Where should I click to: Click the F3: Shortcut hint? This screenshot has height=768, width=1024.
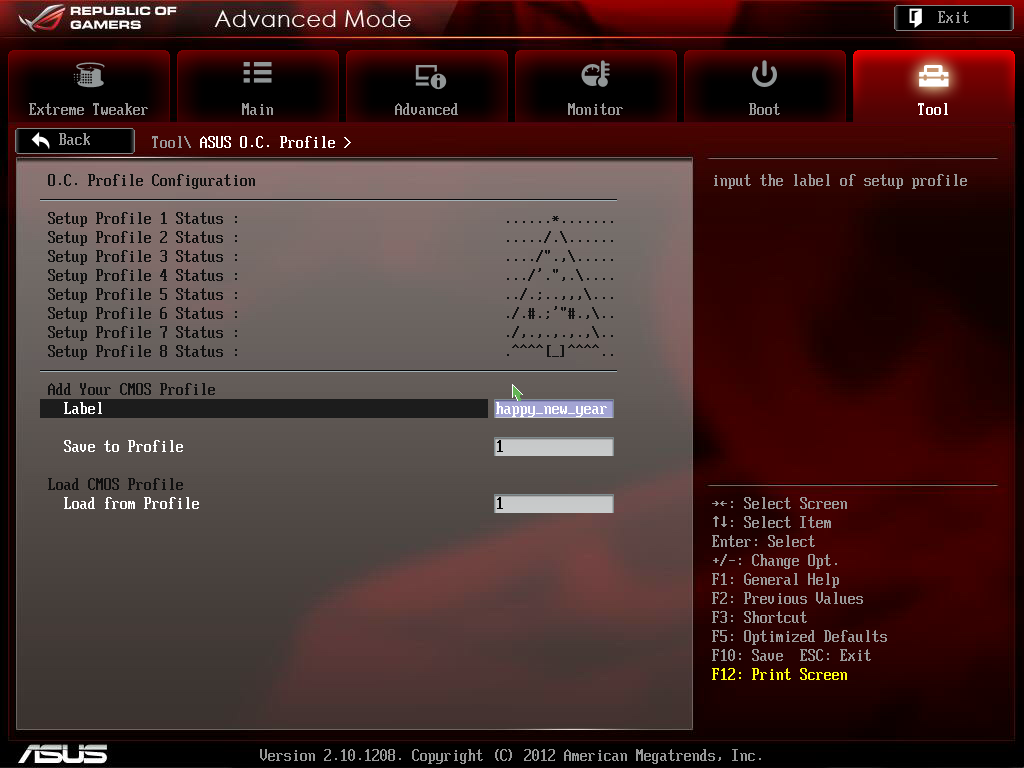[x=760, y=618]
